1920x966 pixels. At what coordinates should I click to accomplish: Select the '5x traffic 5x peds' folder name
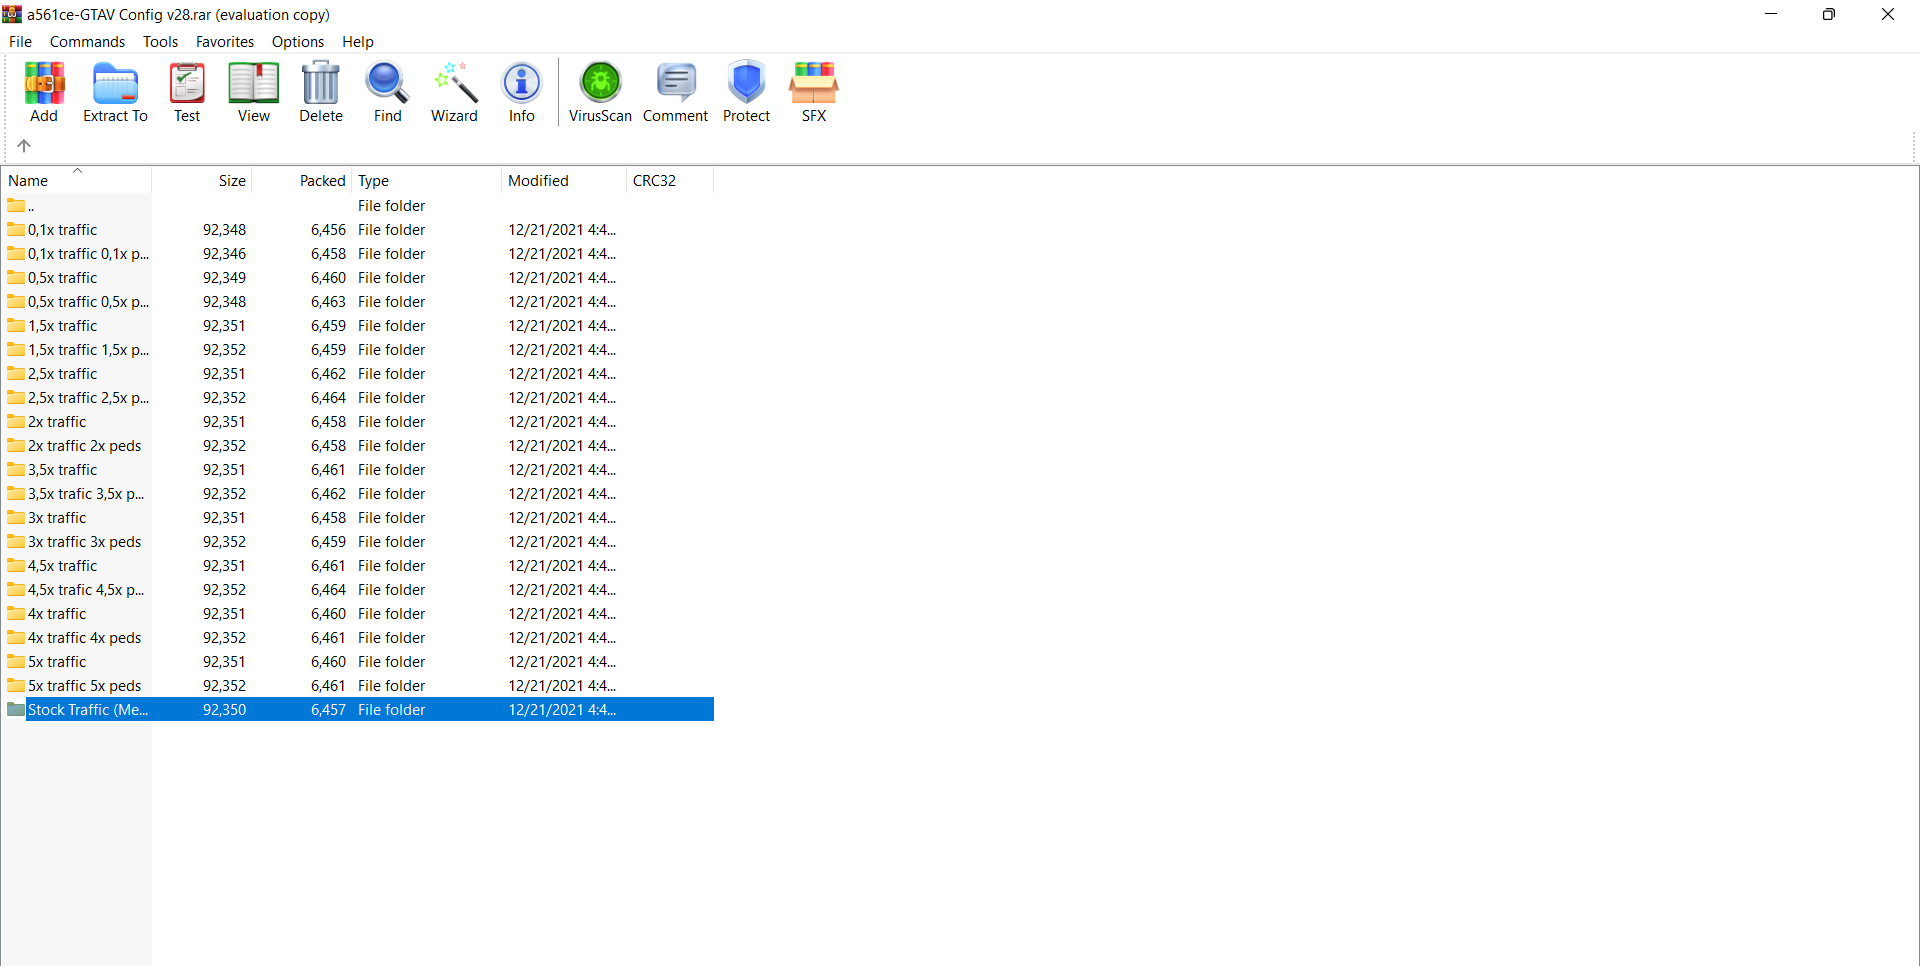[85, 686]
